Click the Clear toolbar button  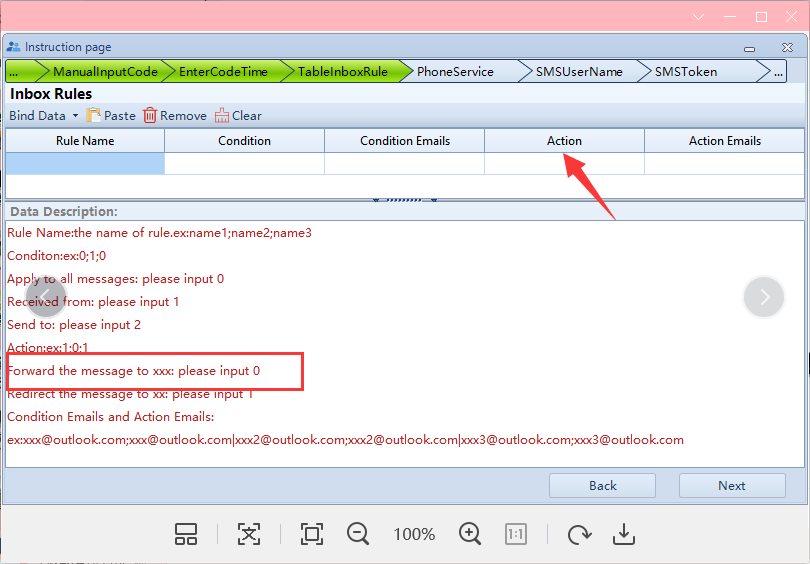pyautogui.click(x=238, y=116)
